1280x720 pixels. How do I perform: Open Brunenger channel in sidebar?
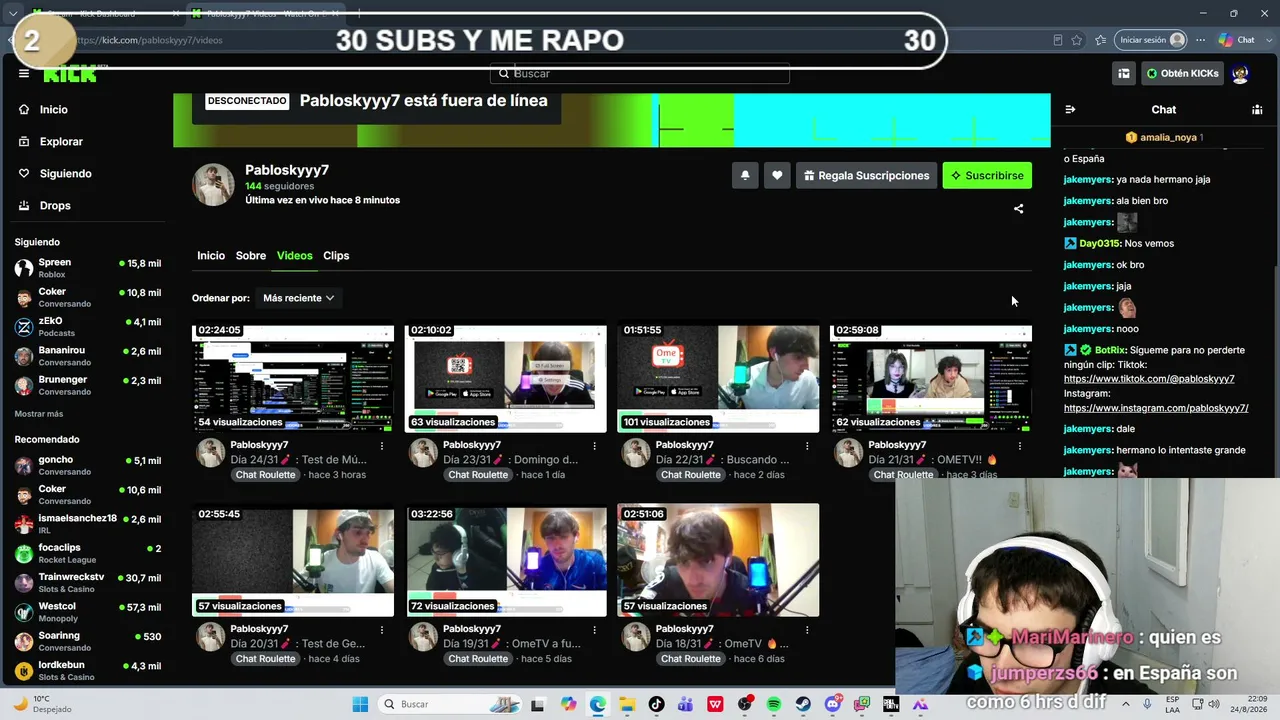88,385
